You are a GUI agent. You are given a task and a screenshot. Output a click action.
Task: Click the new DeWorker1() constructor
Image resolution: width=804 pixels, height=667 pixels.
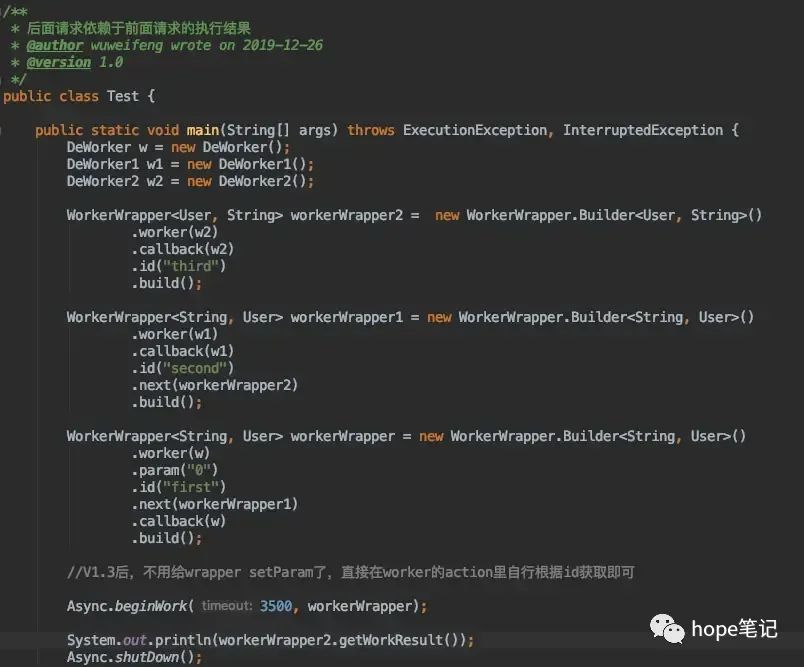[x=251, y=163]
